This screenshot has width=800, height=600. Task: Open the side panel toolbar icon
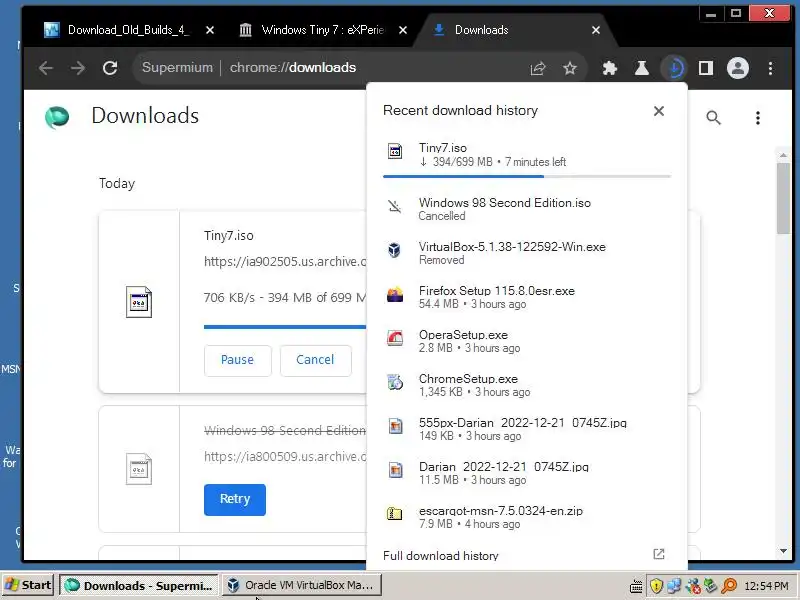(706, 68)
